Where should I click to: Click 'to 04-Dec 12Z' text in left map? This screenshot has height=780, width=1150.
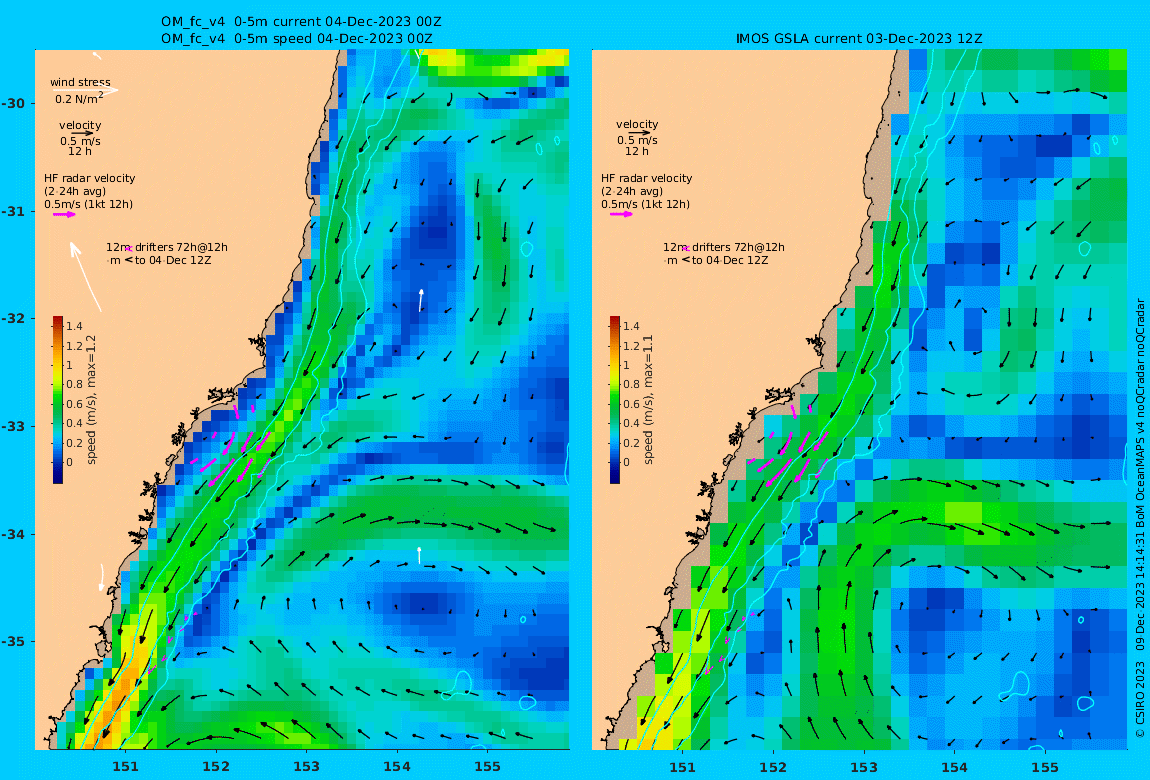173,260
